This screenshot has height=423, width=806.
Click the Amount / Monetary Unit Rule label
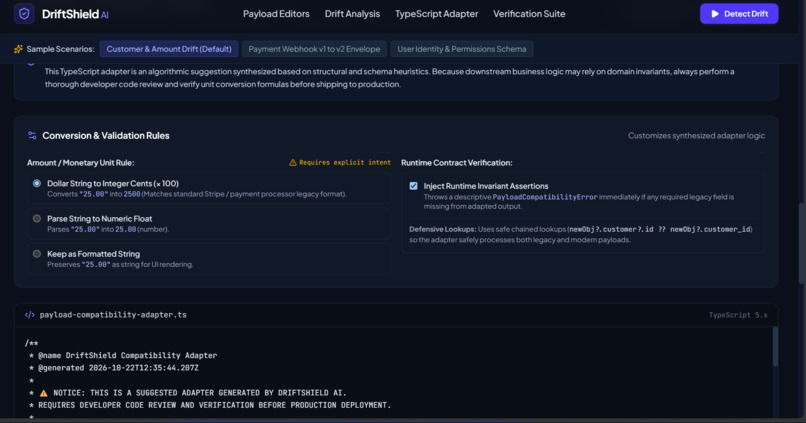pos(81,162)
